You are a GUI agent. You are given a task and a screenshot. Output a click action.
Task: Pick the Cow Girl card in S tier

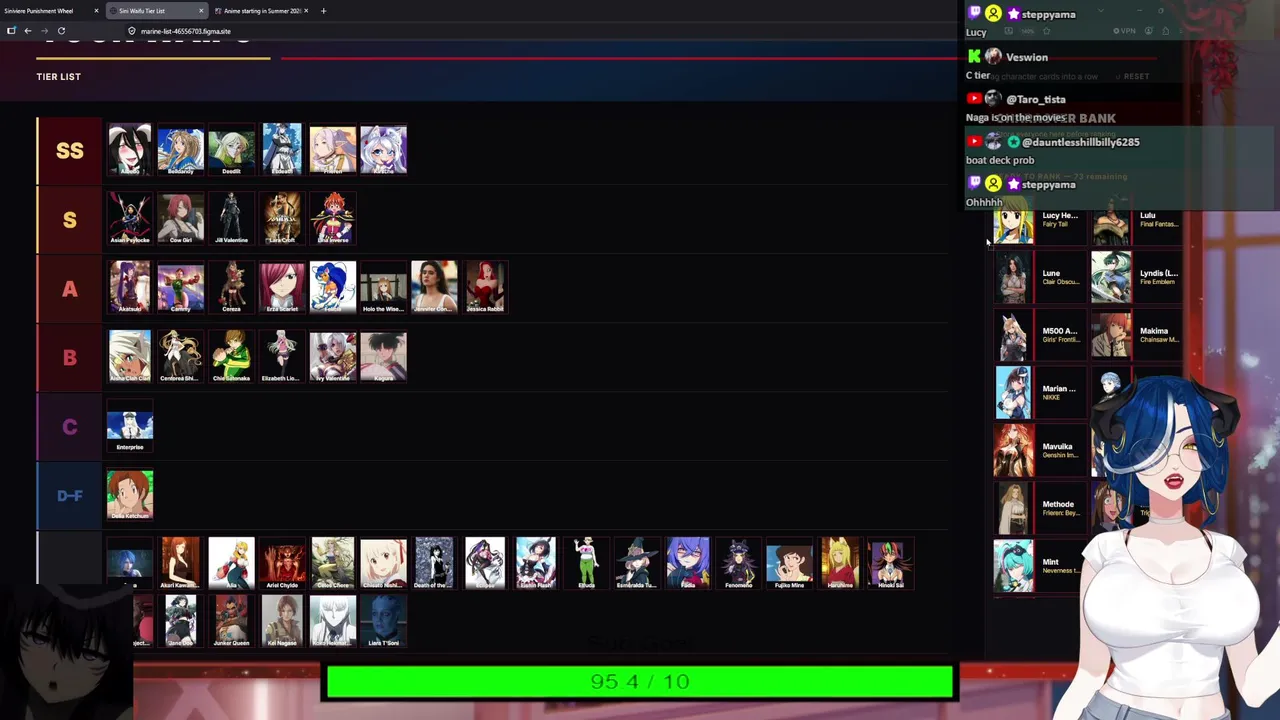pos(181,219)
